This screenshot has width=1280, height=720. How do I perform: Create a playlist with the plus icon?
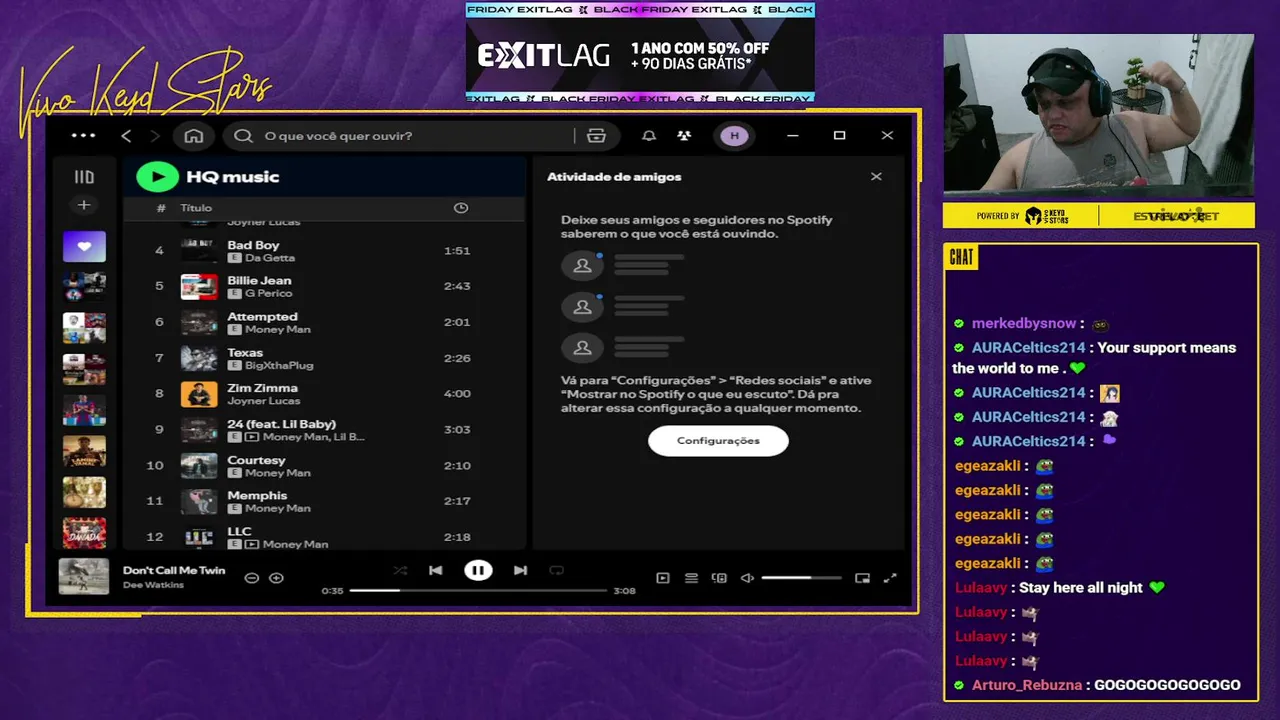click(84, 205)
